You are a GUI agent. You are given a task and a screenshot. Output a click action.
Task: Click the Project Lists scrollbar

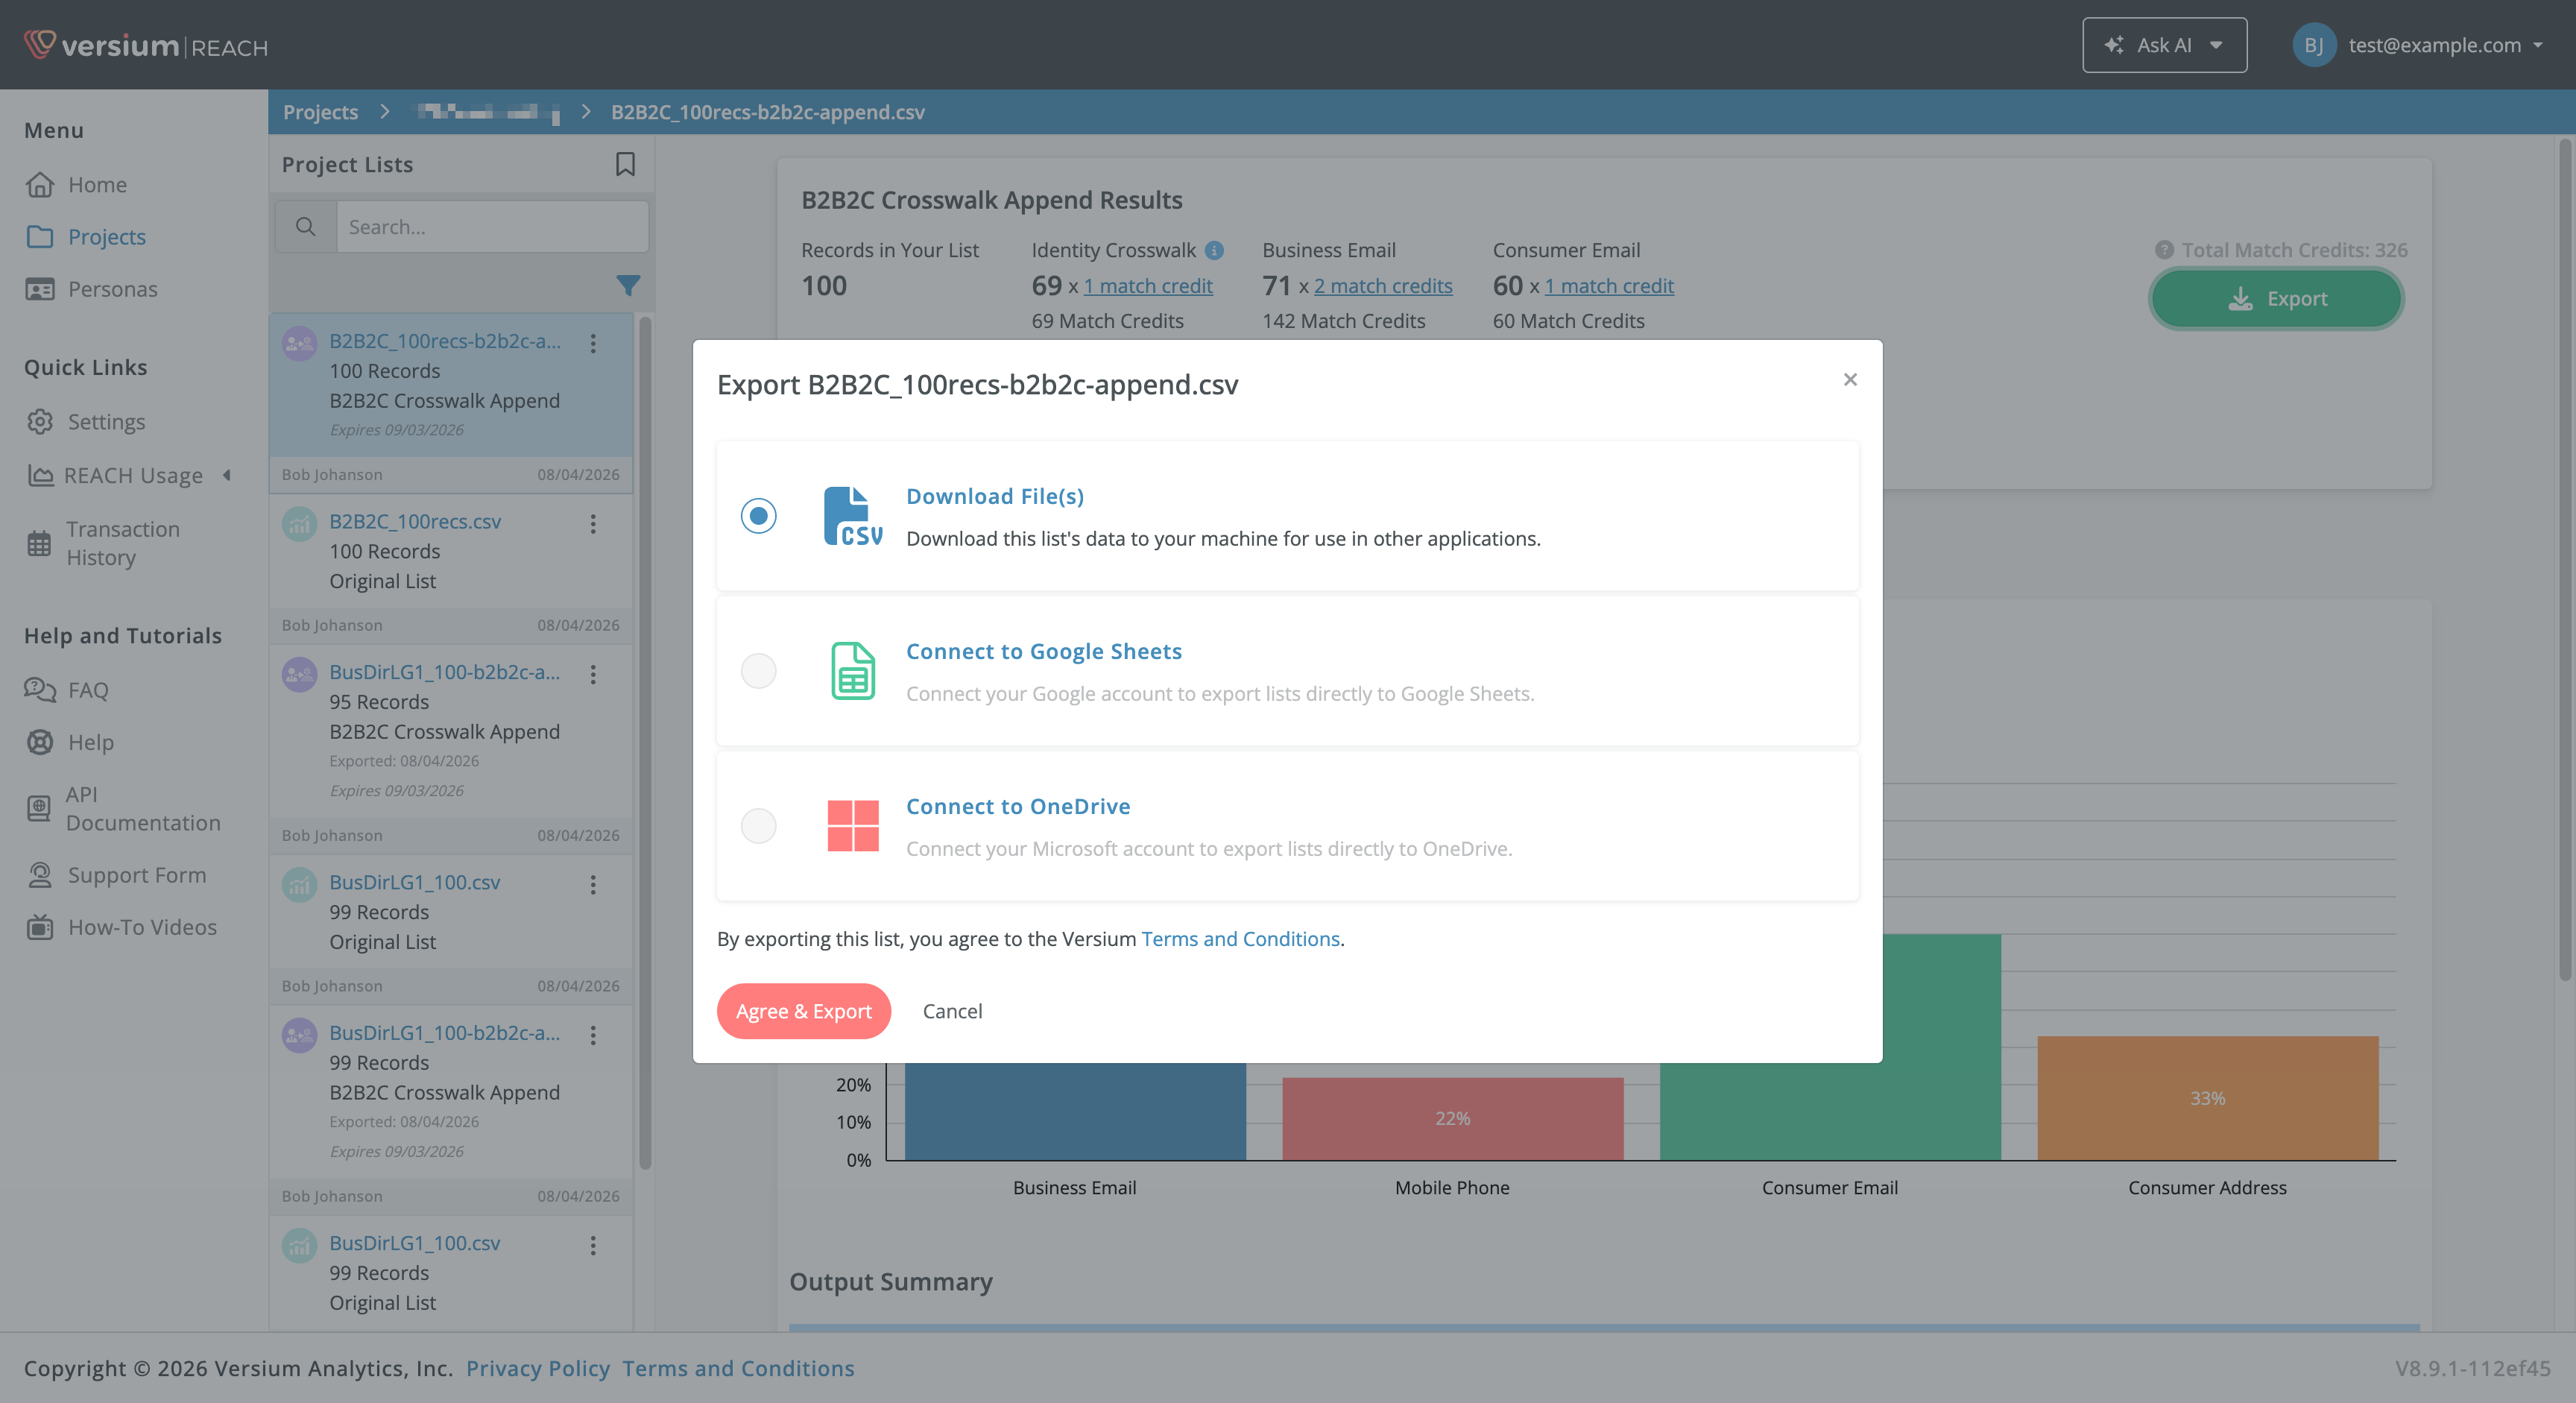pyautogui.click(x=645, y=742)
